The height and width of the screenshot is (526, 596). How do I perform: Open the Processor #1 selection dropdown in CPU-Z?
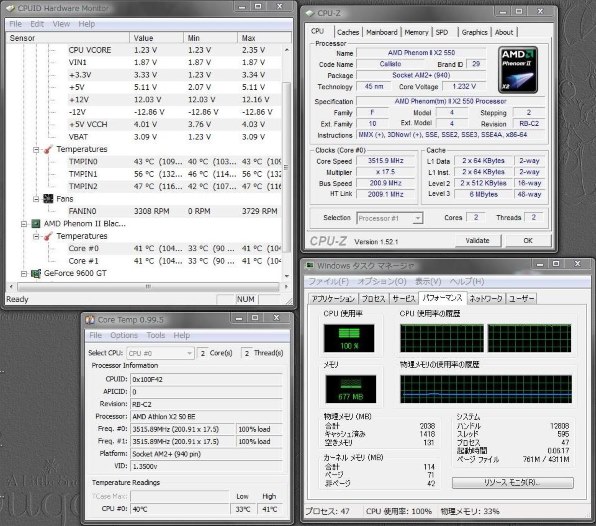(418, 218)
